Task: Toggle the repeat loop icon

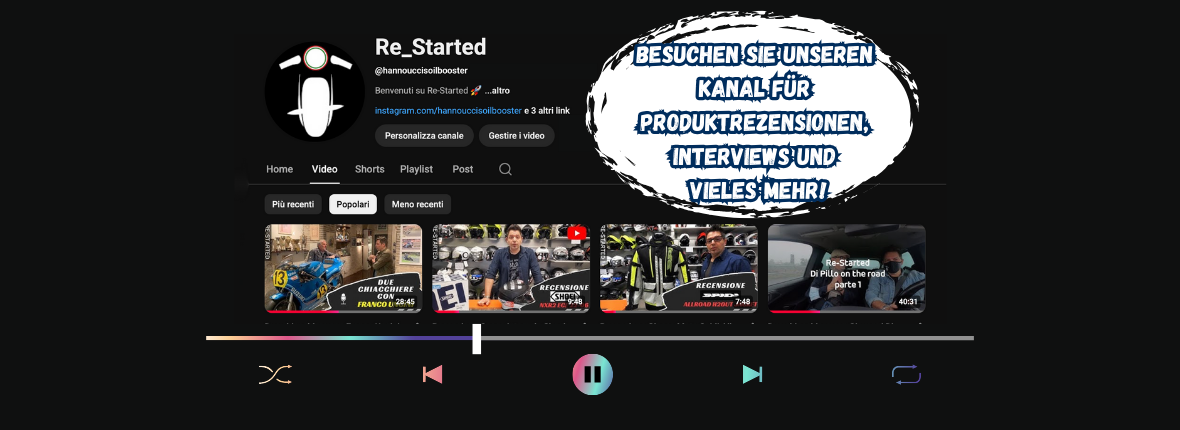Action: tap(906, 375)
